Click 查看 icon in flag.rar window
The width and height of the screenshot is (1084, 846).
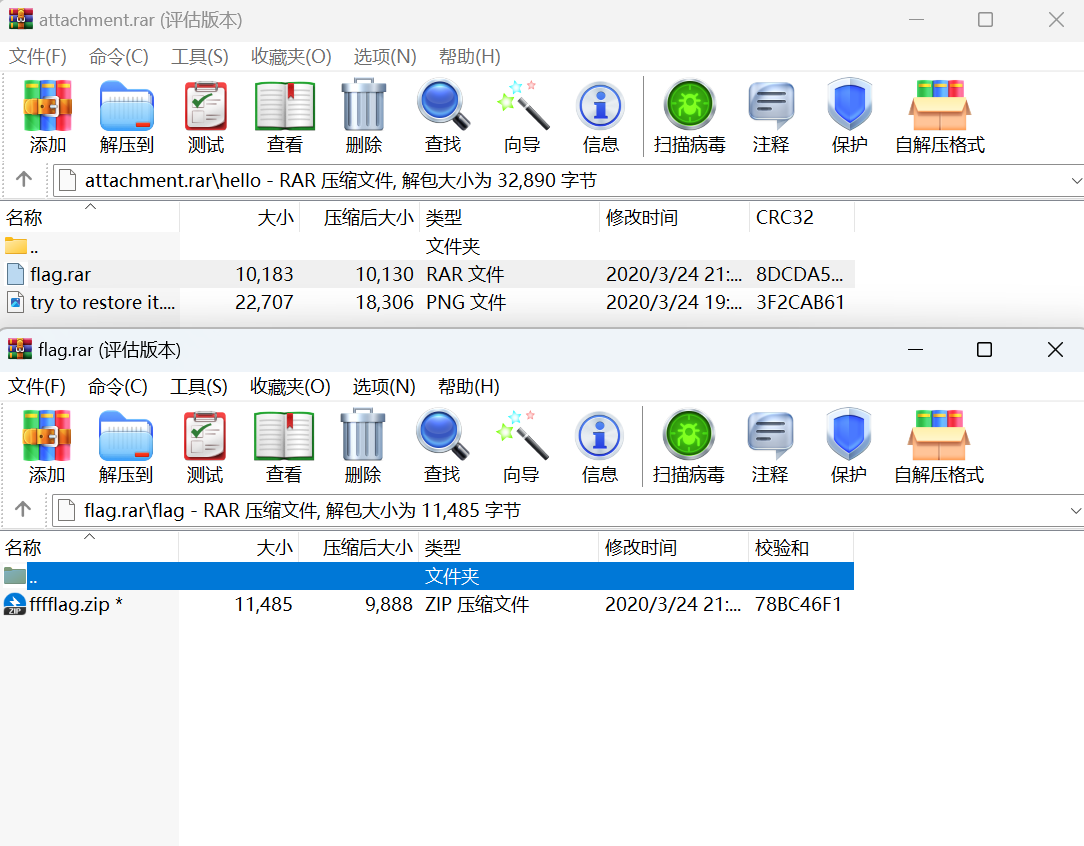(x=283, y=435)
